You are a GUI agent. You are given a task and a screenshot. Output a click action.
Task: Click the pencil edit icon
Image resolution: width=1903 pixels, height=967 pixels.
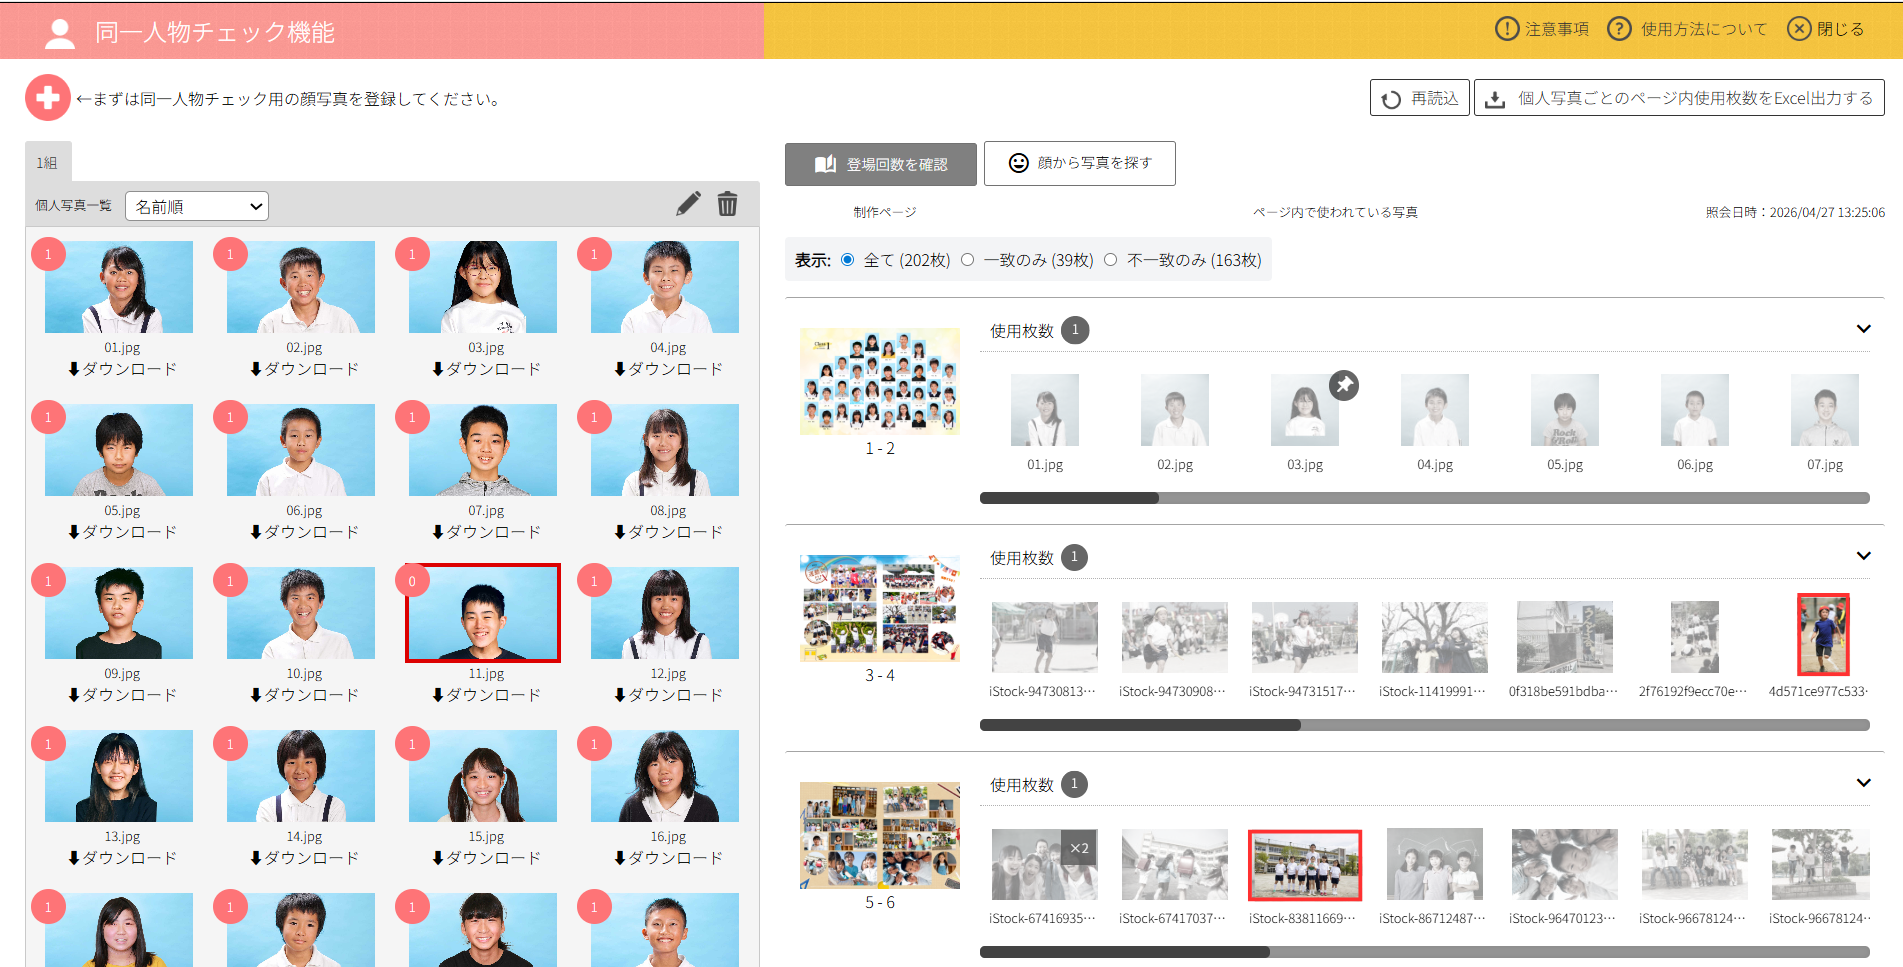click(688, 204)
